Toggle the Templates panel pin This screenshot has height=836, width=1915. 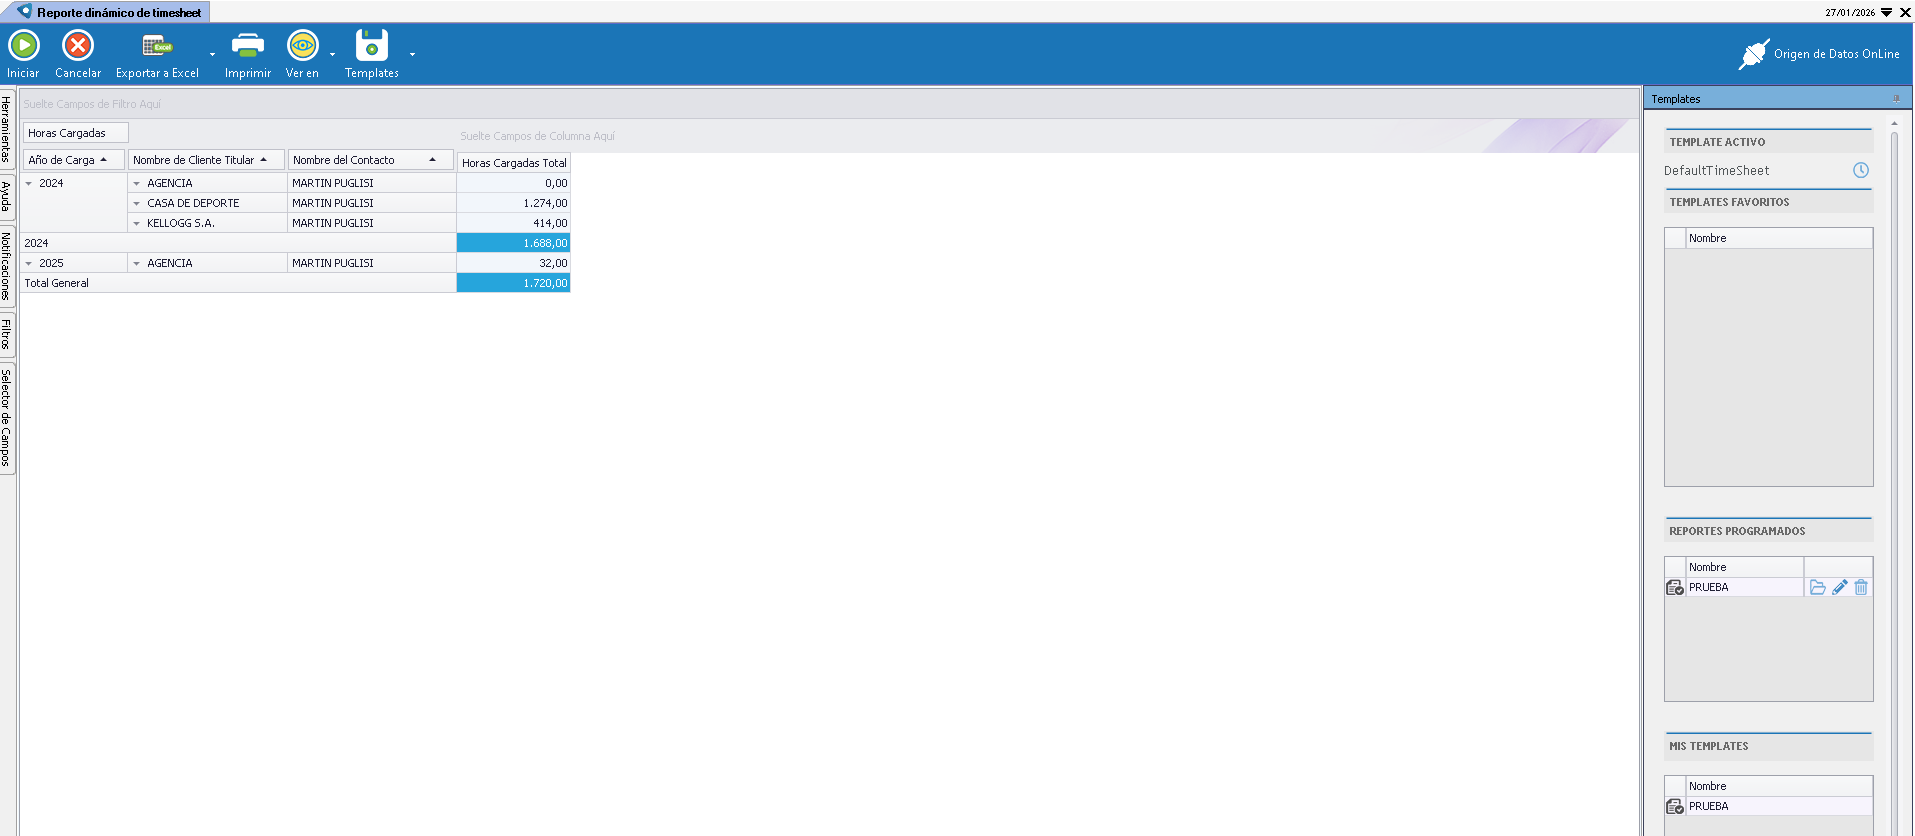coord(1896,99)
